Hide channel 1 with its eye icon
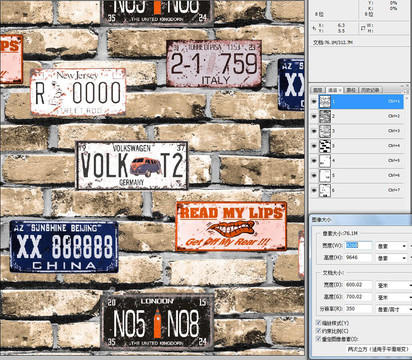This screenshot has width=412, height=360. point(314,101)
